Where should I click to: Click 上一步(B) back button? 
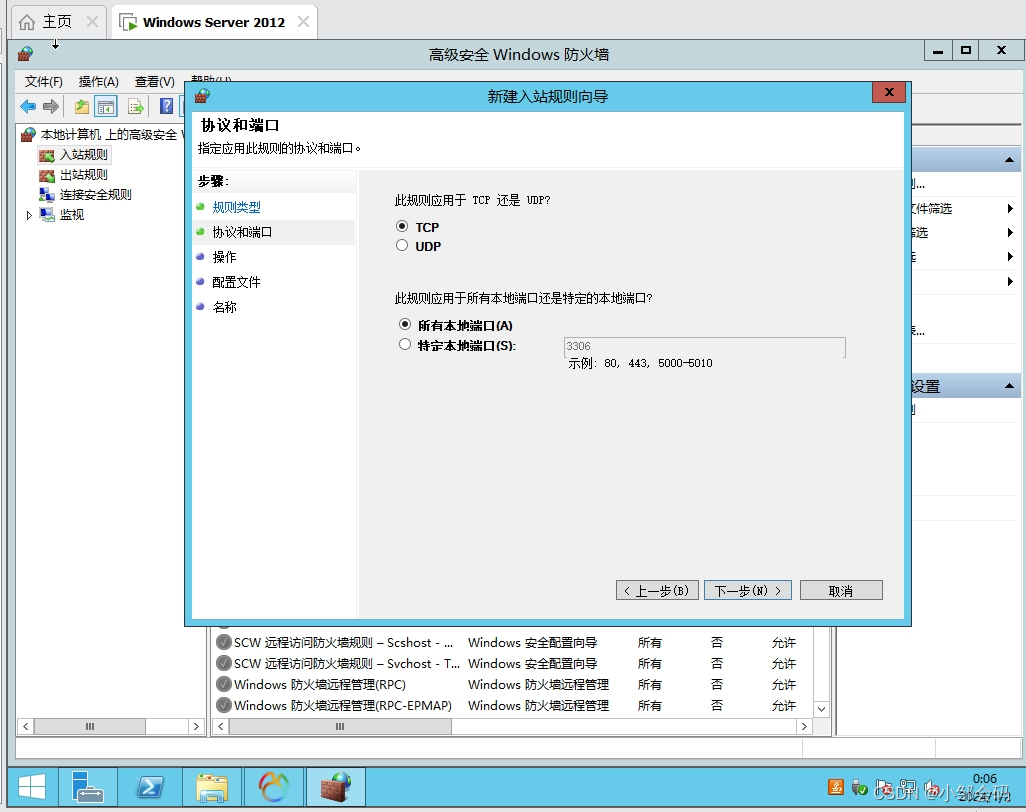[x=657, y=590]
